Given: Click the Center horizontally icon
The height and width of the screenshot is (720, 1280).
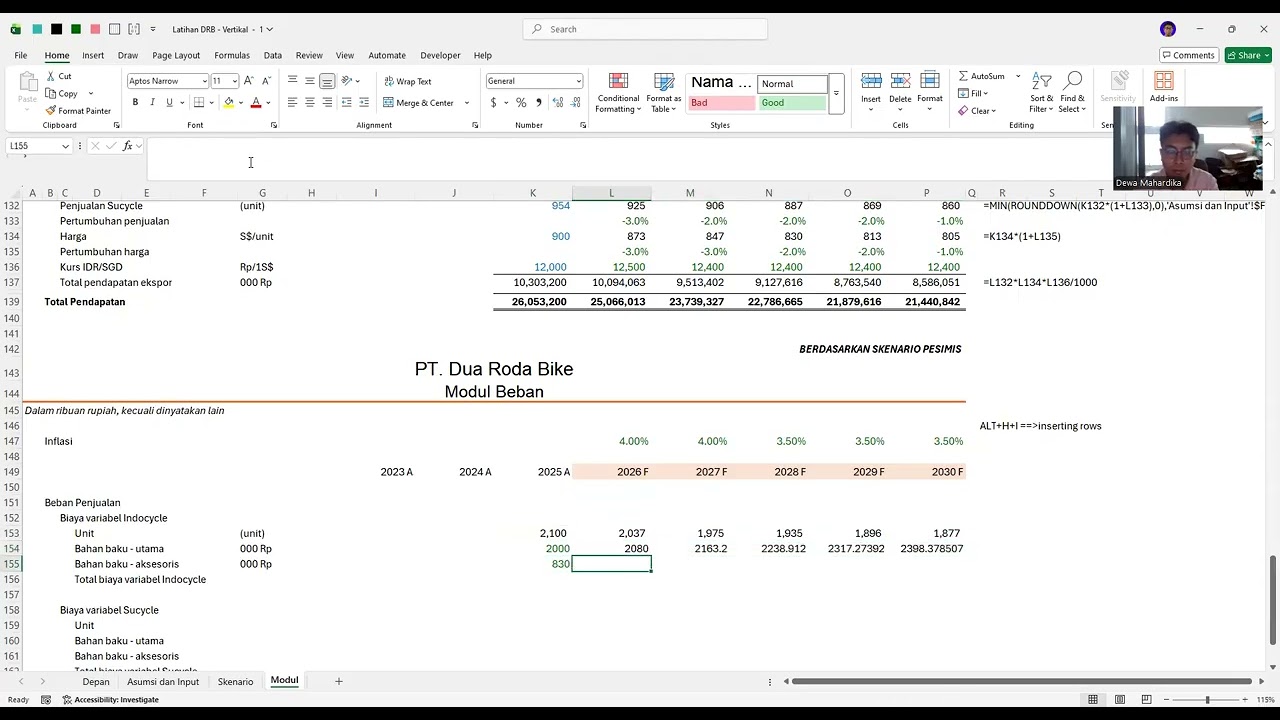Looking at the screenshot, I should pyautogui.click(x=310, y=102).
